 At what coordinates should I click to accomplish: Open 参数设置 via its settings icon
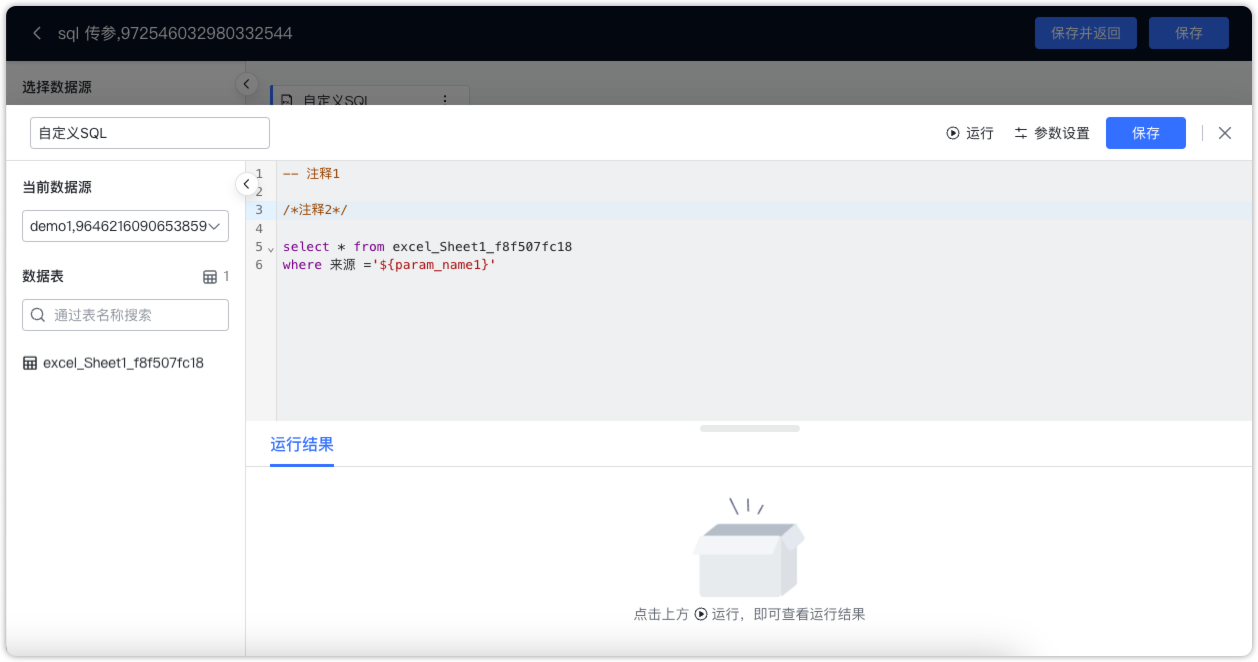[x=1020, y=132]
